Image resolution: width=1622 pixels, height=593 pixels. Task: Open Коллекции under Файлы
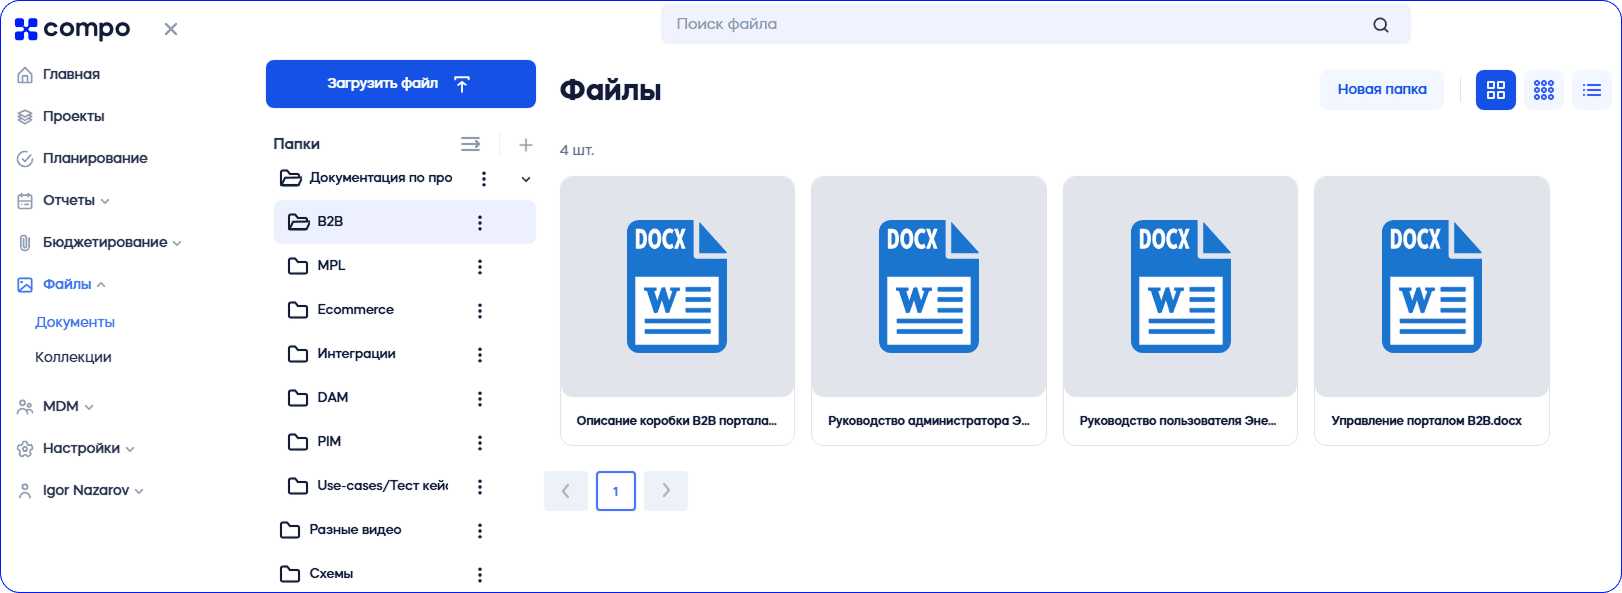pyautogui.click(x=73, y=358)
